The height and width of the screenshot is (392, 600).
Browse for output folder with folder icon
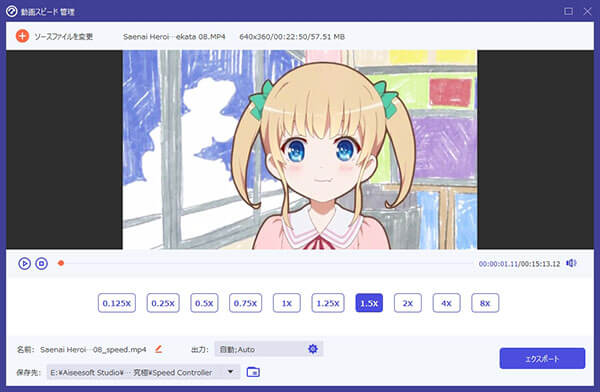[x=253, y=372]
